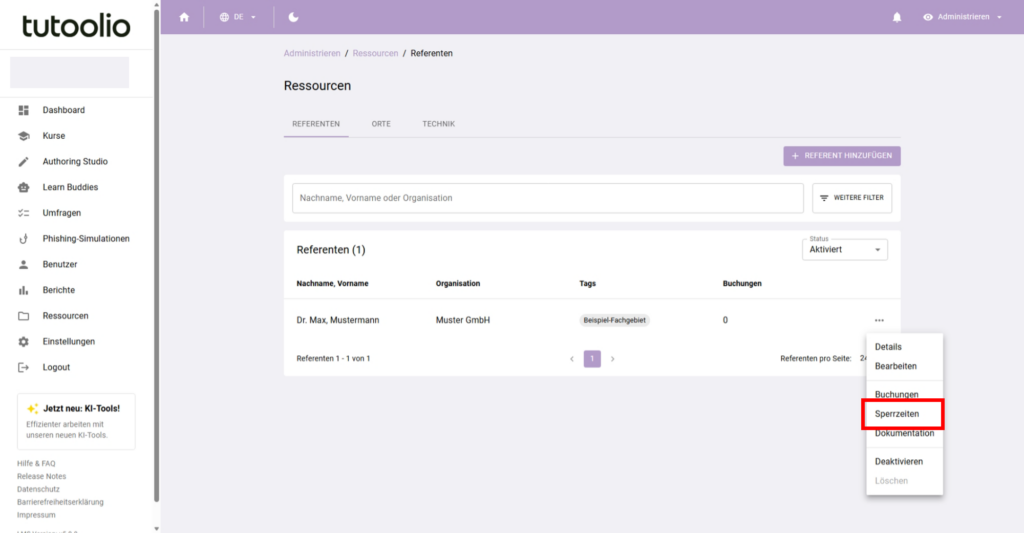This screenshot has width=1024, height=533.
Task: Choose Bearbeiten in context menu
Action: click(904, 366)
